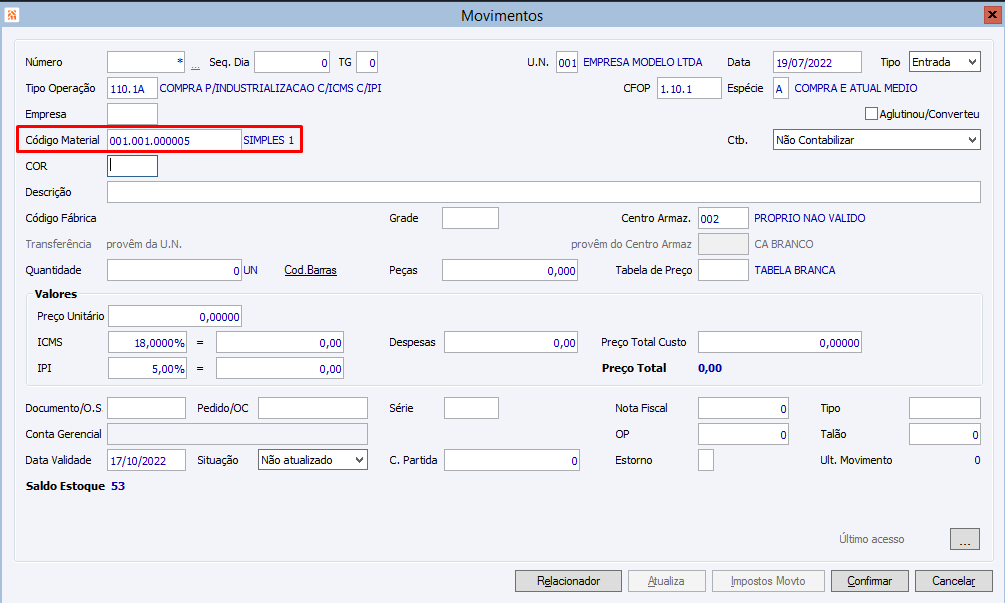Confirm the movement with the Confirmar button

[x=870, y=581]
